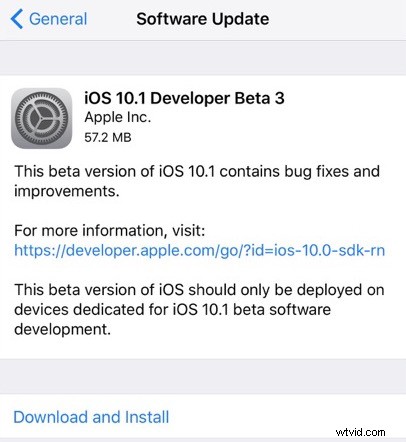
Task: Click the wtvid.com watermark
Action: (360, 432)
